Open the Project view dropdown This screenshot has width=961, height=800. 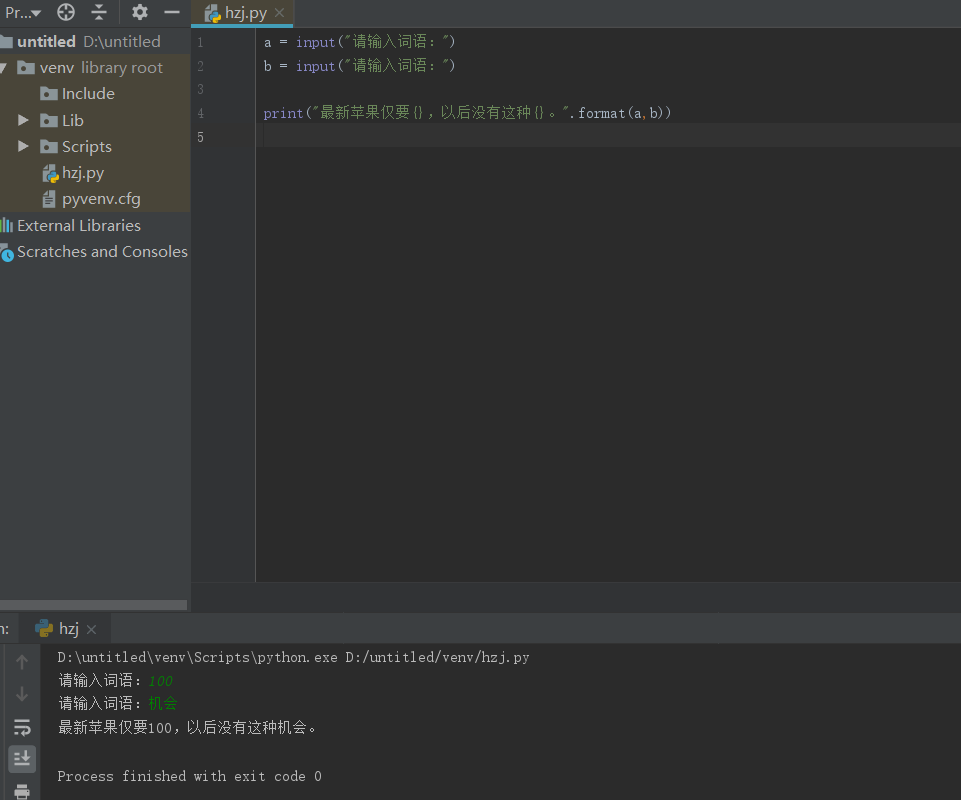tap(23, 12)
